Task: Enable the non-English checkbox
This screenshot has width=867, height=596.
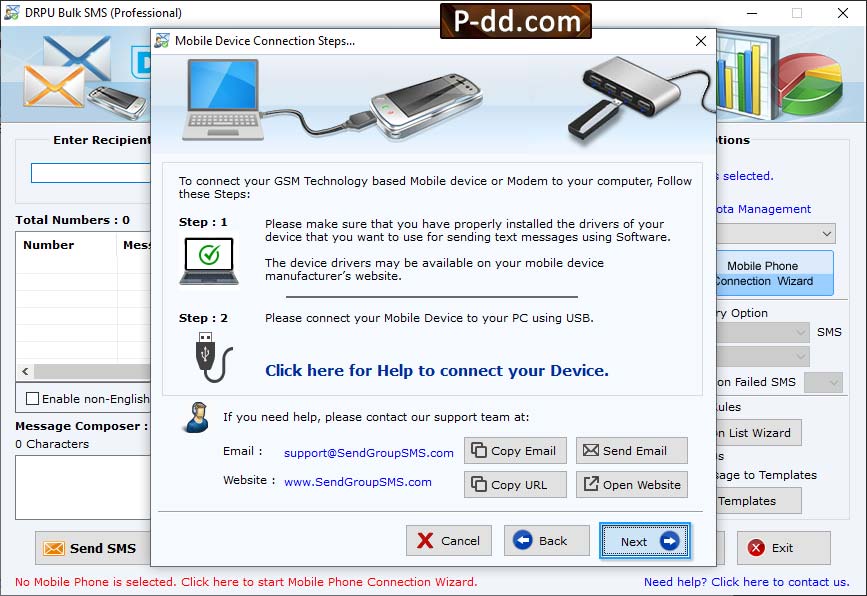Action: [33, 398]
